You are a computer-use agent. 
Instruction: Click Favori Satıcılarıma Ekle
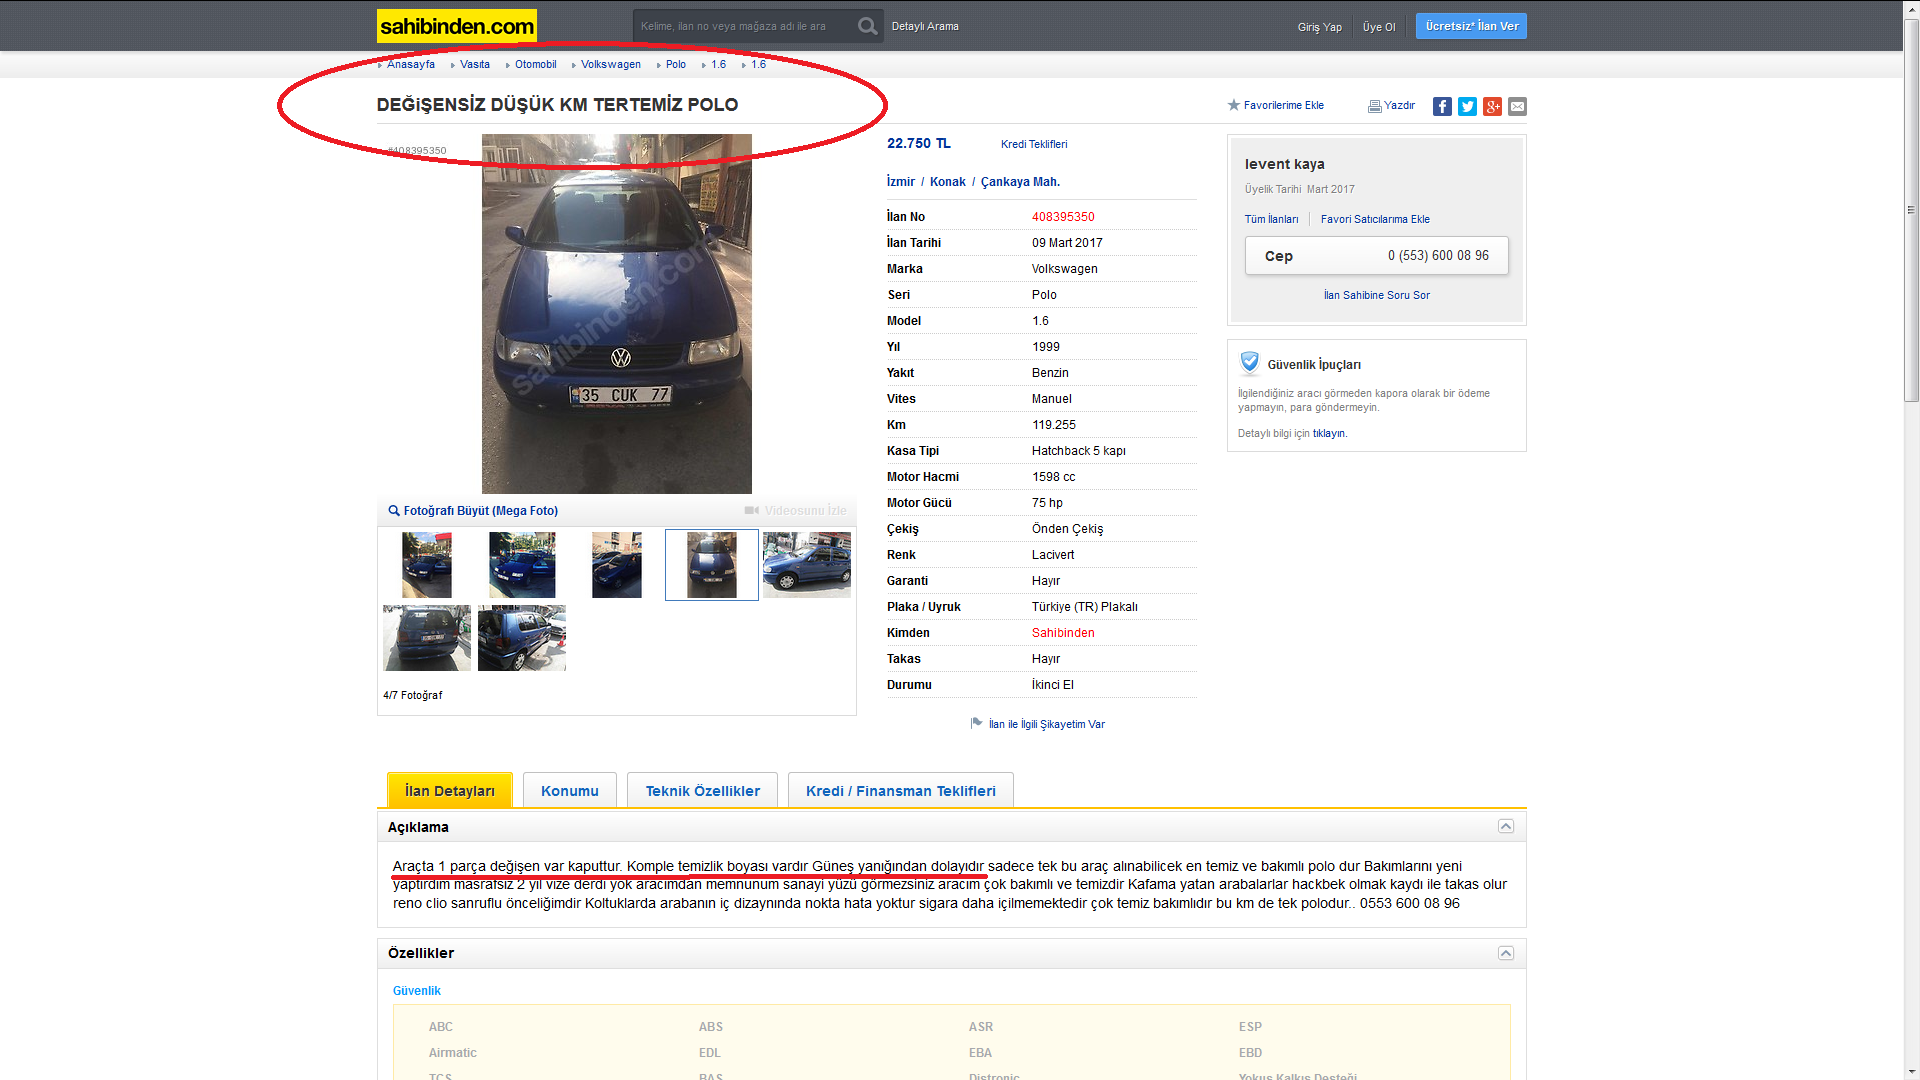tap(1375, 219)
